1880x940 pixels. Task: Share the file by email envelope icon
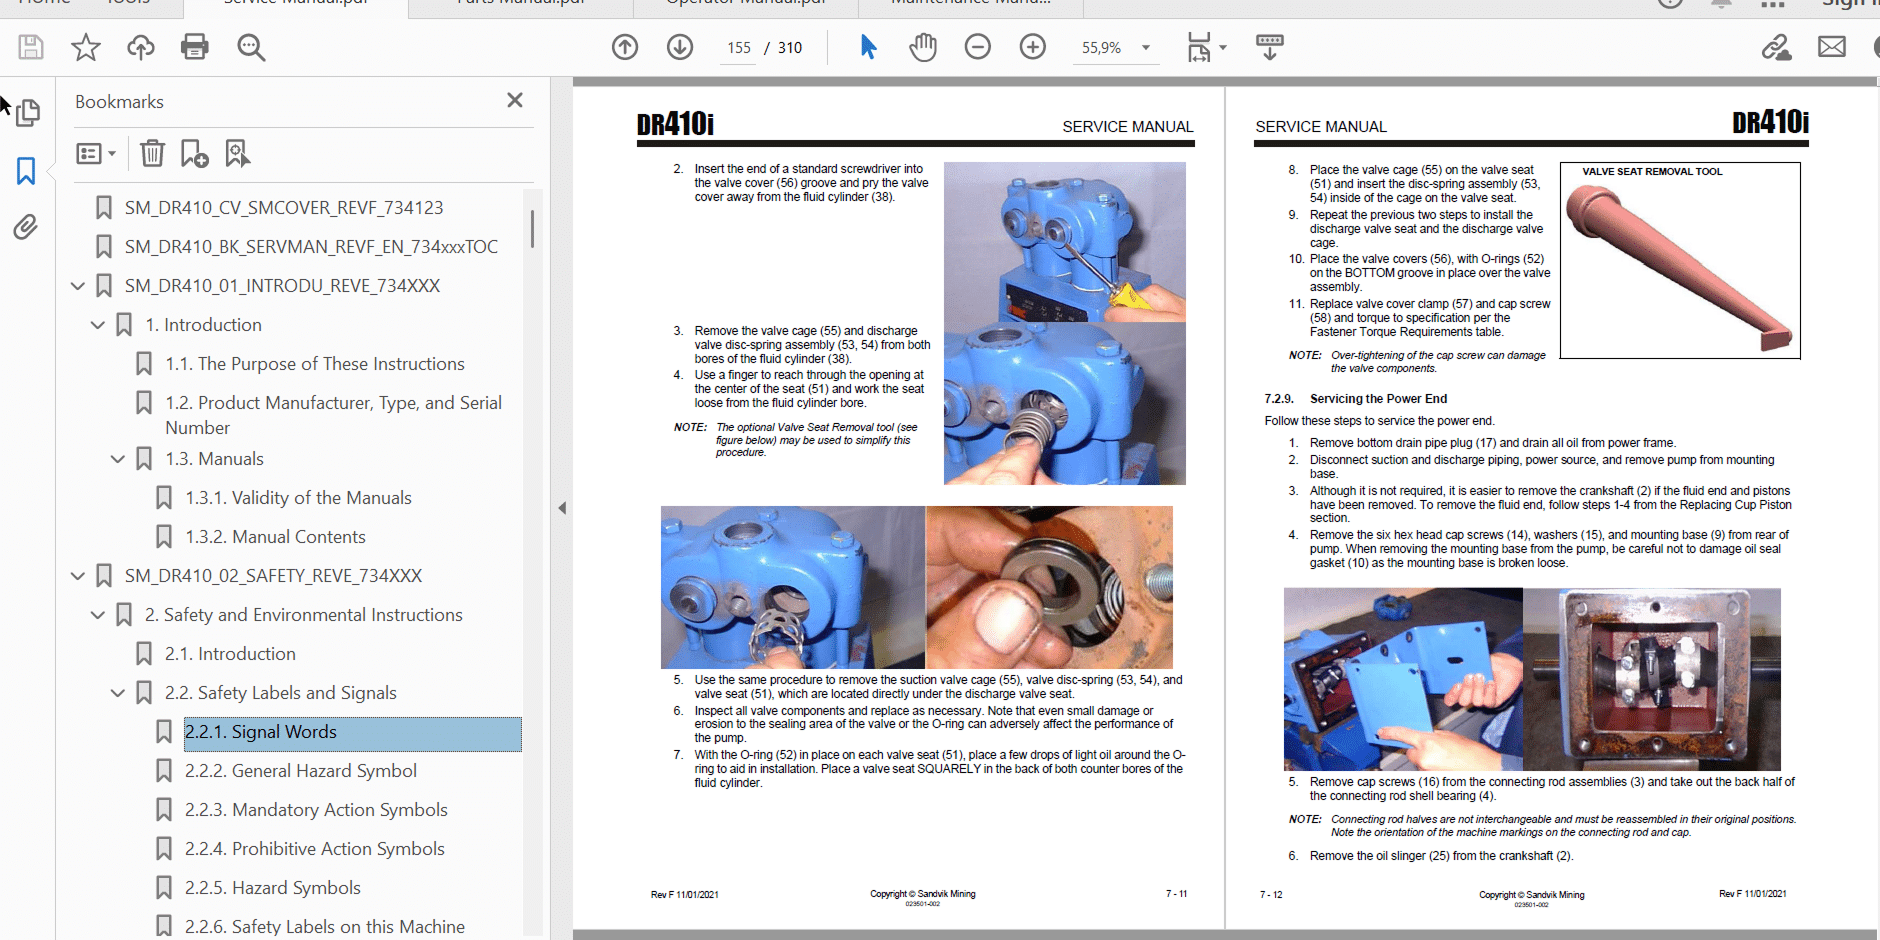(x=1832, y=47)
